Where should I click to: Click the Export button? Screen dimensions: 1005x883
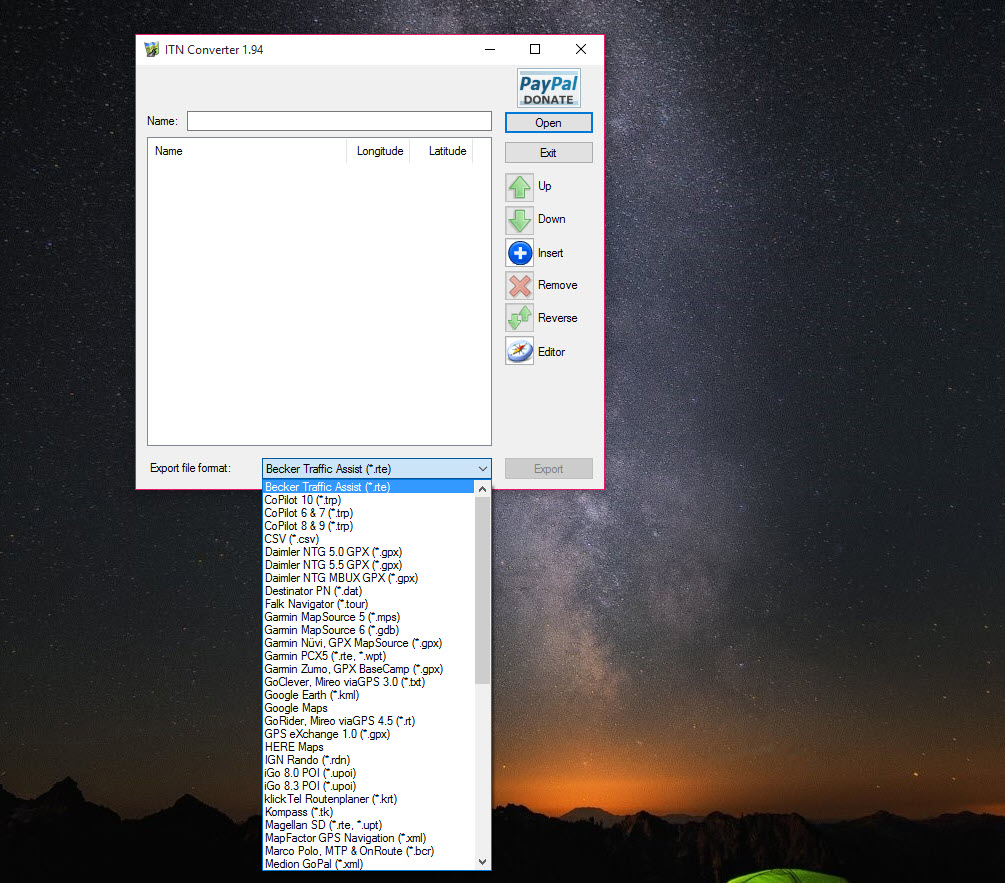(x=549, y=469)
